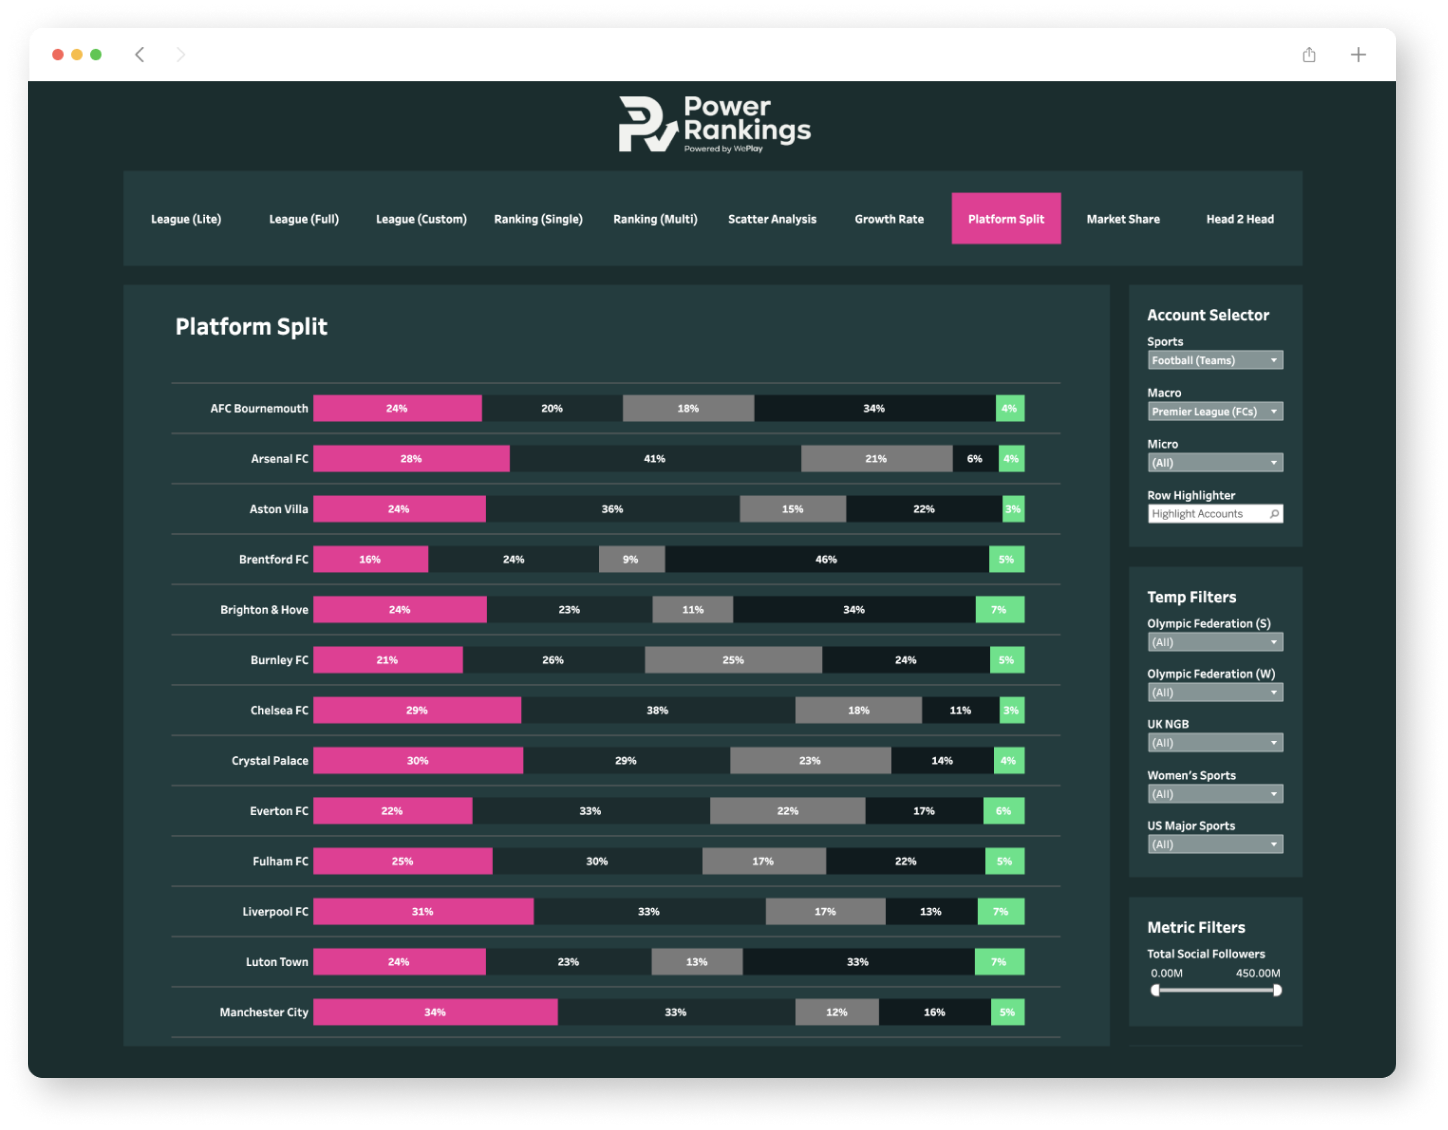Click the search icon in Highlight Accounts

coord(1274,514)
